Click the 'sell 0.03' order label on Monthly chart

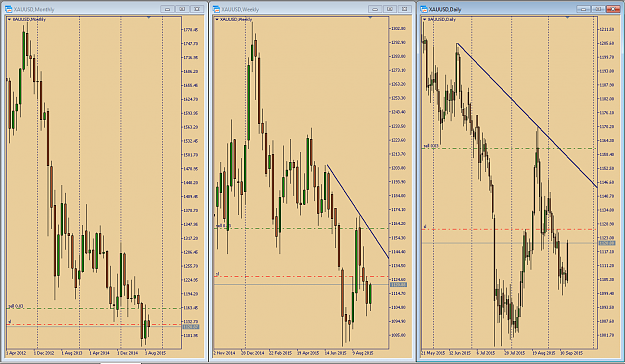[x=16, y=306]
